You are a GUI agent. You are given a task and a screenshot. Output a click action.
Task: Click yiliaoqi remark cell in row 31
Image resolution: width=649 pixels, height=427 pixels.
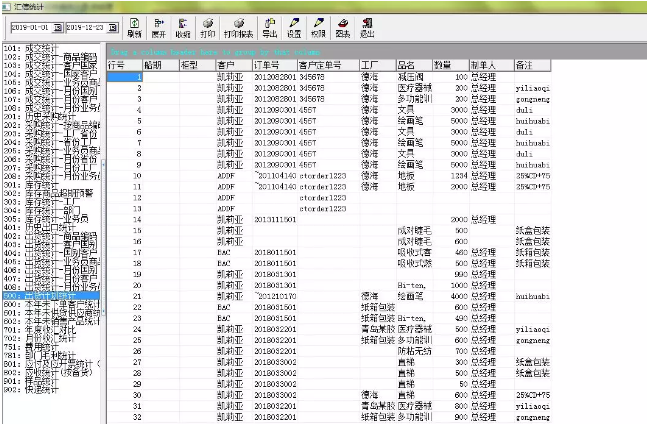coord(533,406)
